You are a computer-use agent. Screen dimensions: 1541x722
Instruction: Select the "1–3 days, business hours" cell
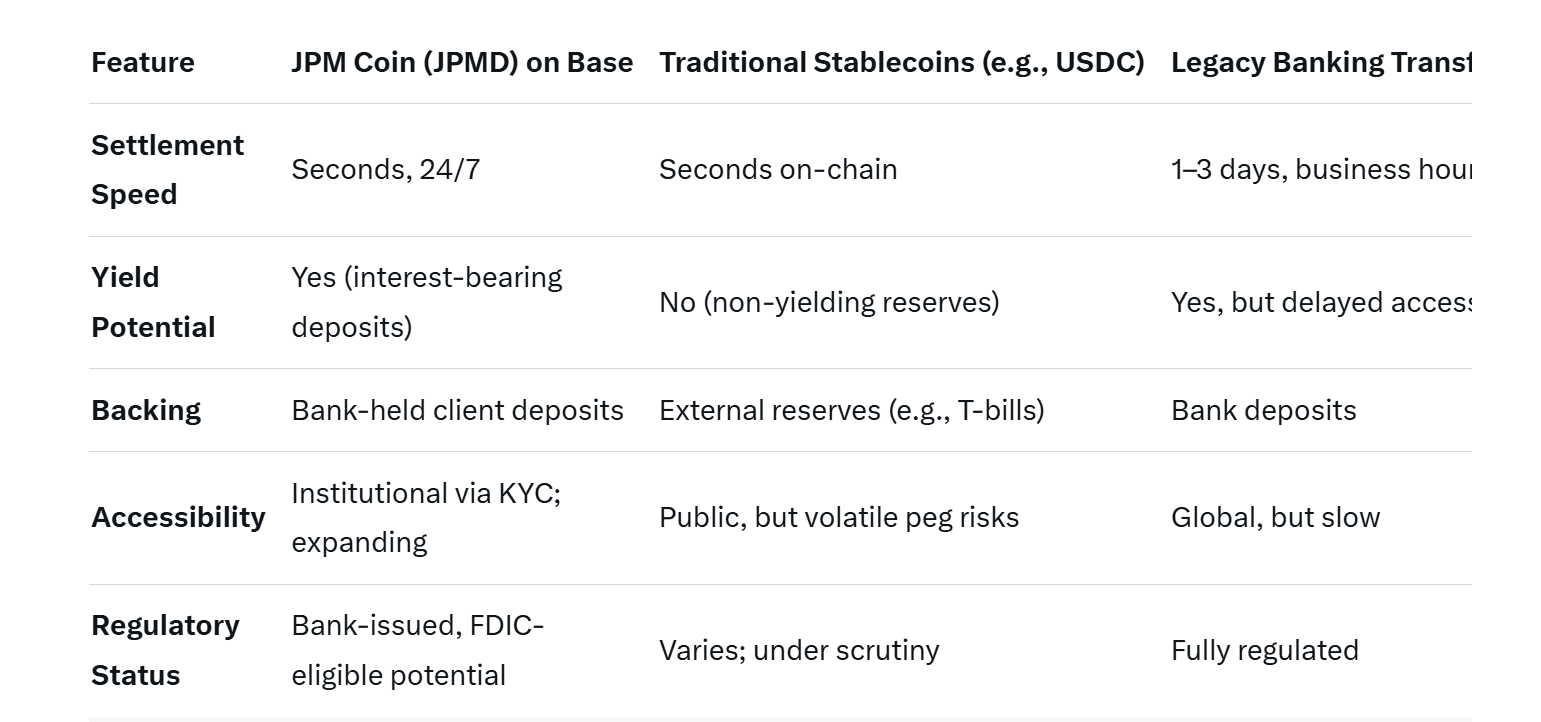[1320, 170]
